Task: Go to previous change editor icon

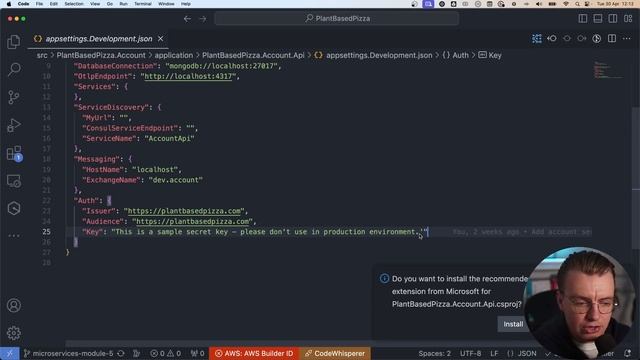Action: point(552,39)
